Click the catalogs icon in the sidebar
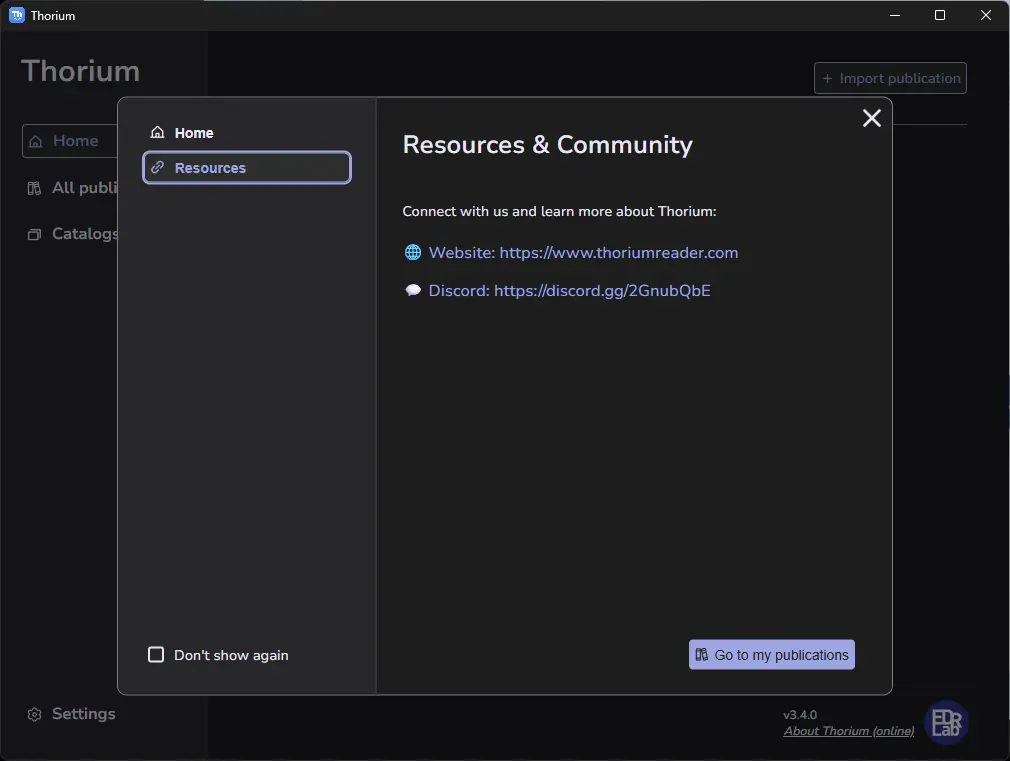The image size is (1010, 761). coord(34,235)
